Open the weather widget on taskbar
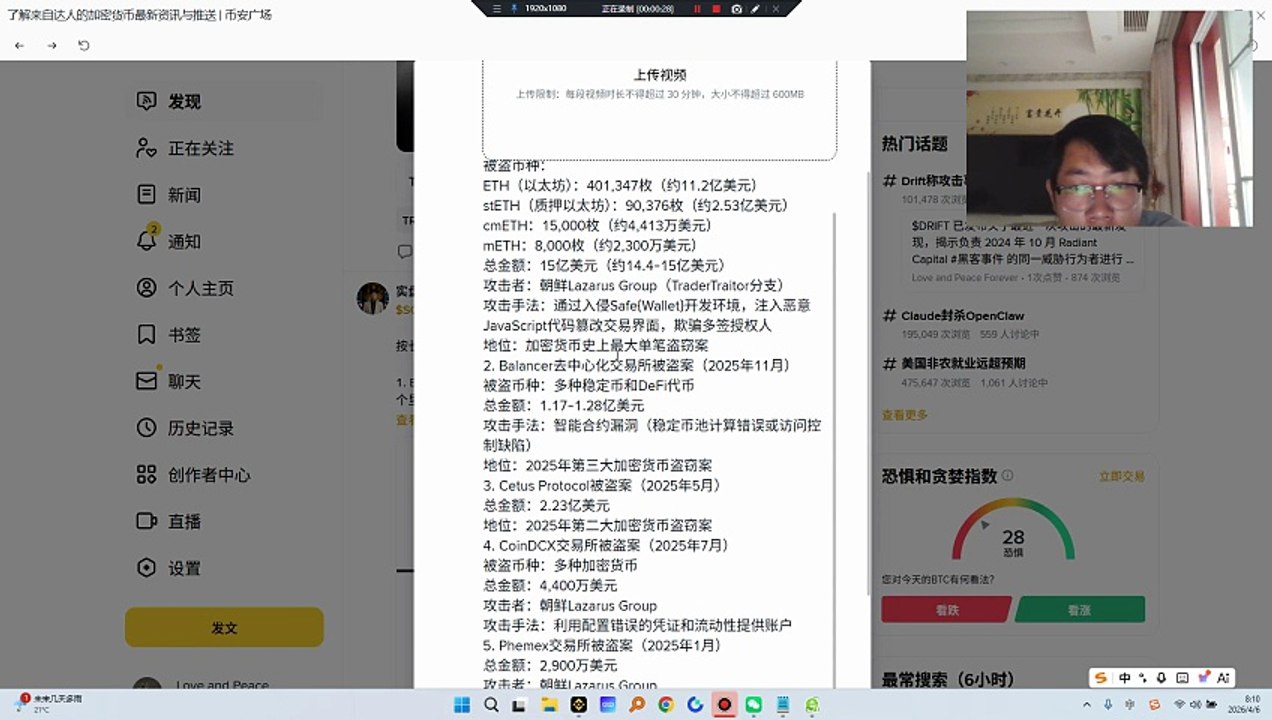Image resolution: width=1272 pixels, height=720 pixels. tap(50, 704)
